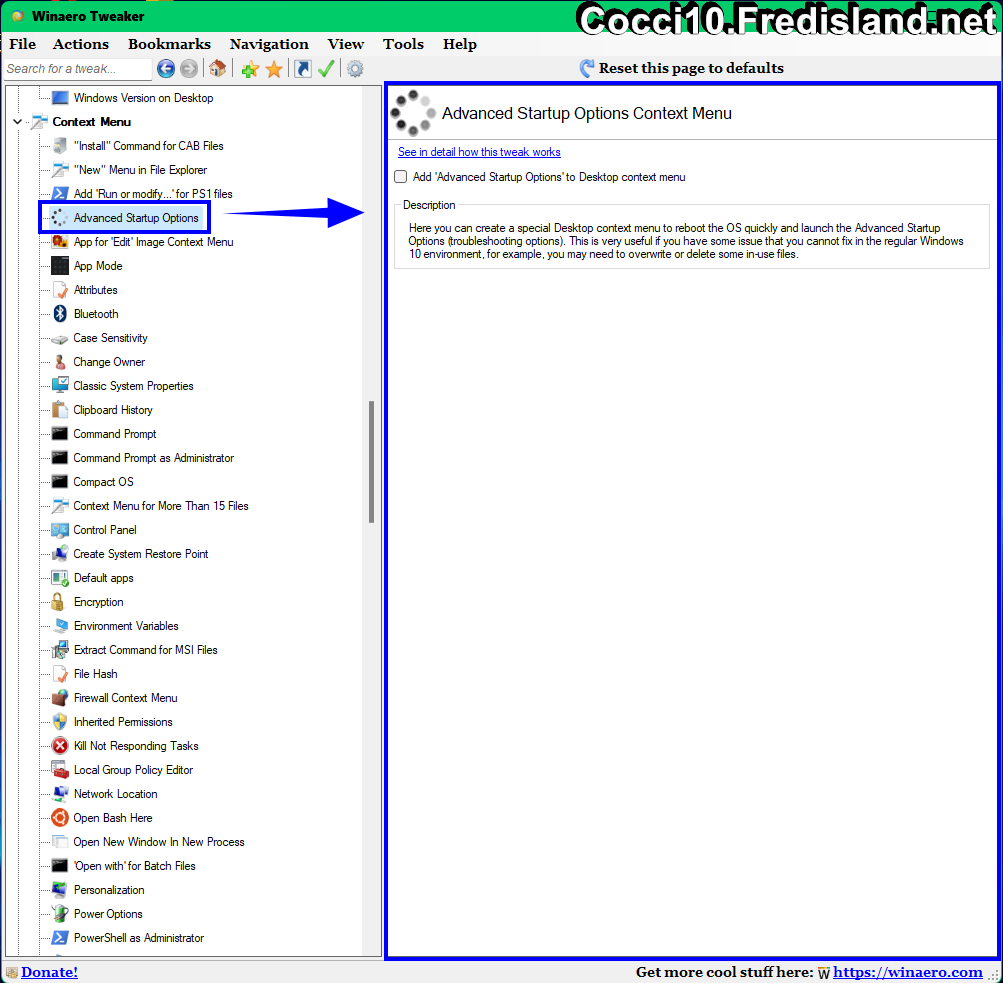1003x983 pixels.
Task: Click the Command Prompt console icon
Action: (60, 434)
